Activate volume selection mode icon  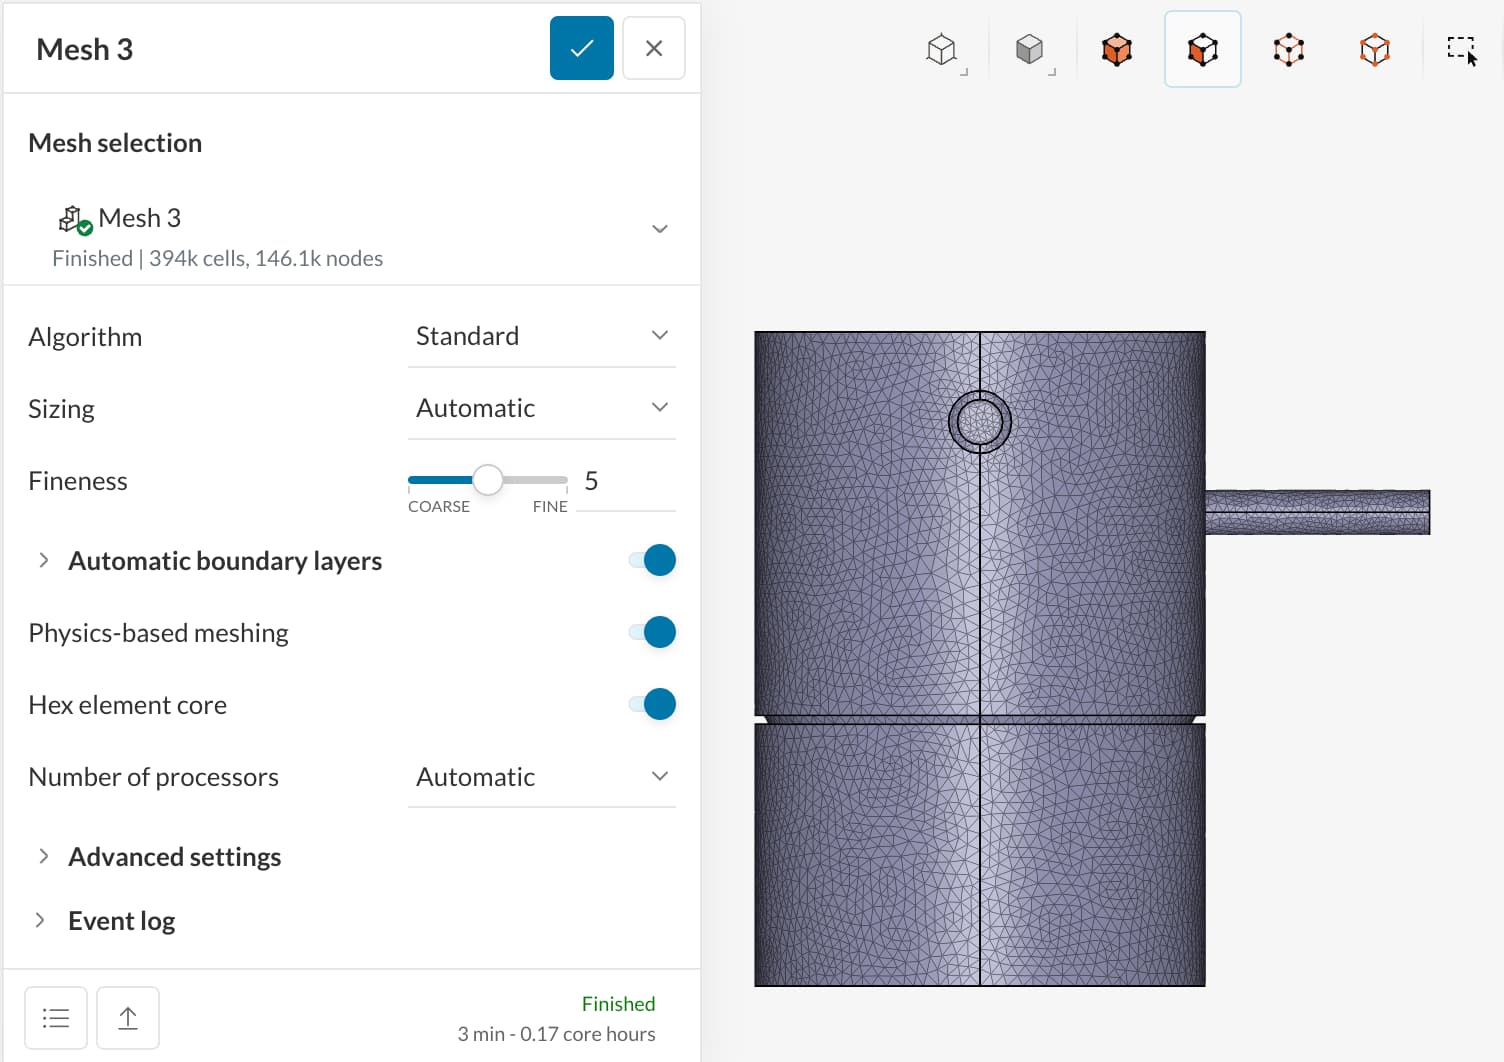click(1116, 49)
